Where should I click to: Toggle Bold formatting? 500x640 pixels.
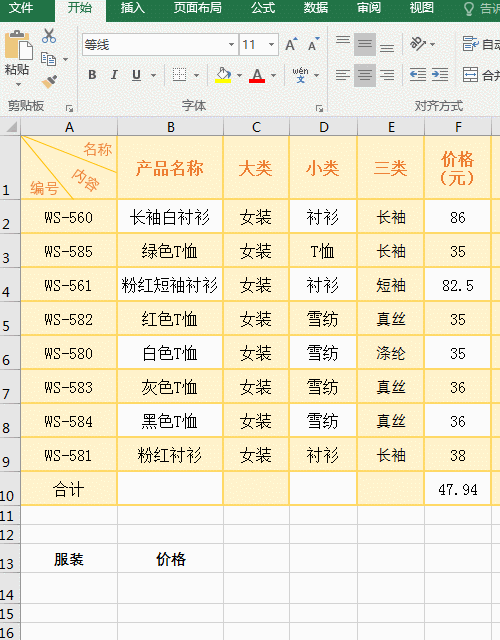tap(93, 75)
